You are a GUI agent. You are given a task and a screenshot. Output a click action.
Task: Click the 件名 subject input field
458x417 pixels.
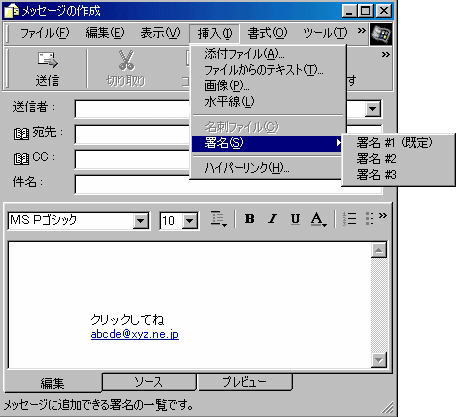(228, 184)
